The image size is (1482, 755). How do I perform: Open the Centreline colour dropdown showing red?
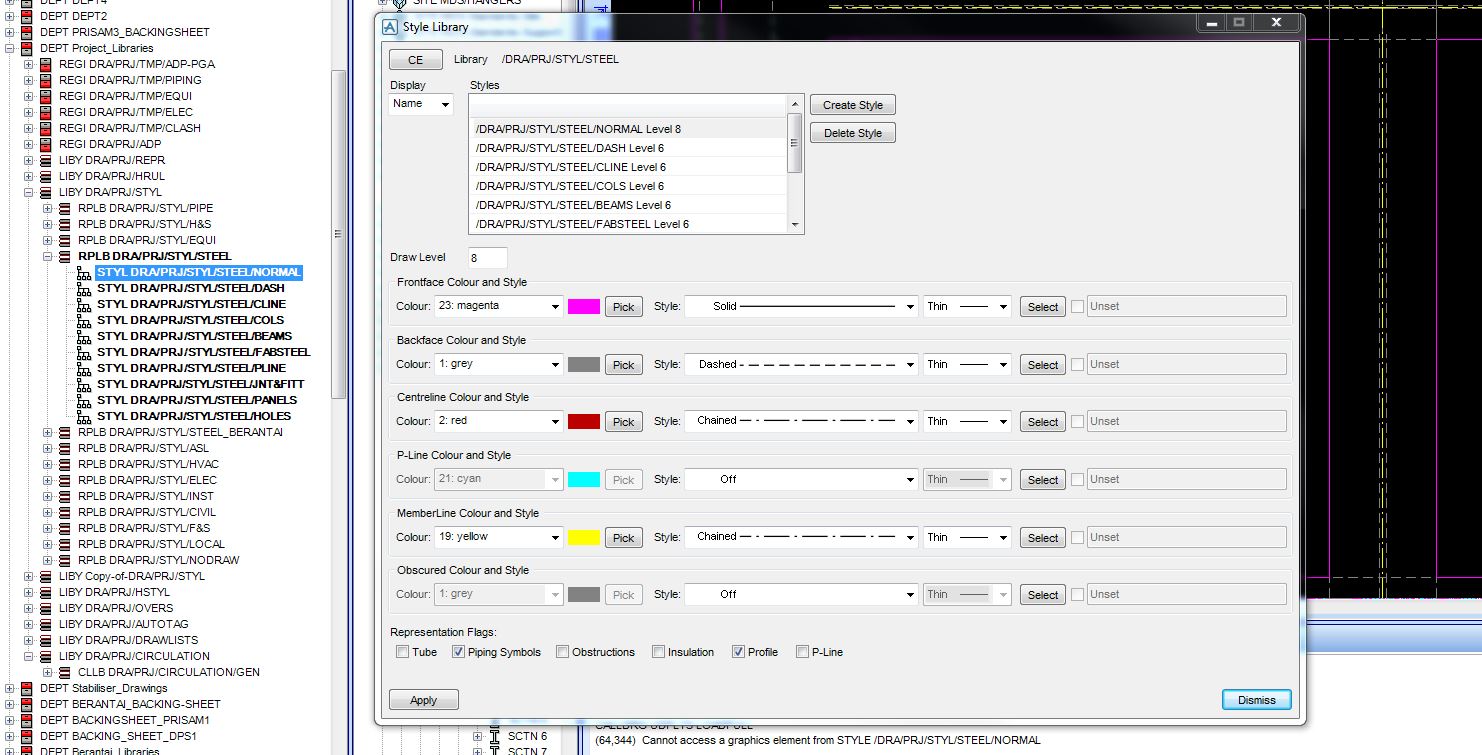pos(498,421)
